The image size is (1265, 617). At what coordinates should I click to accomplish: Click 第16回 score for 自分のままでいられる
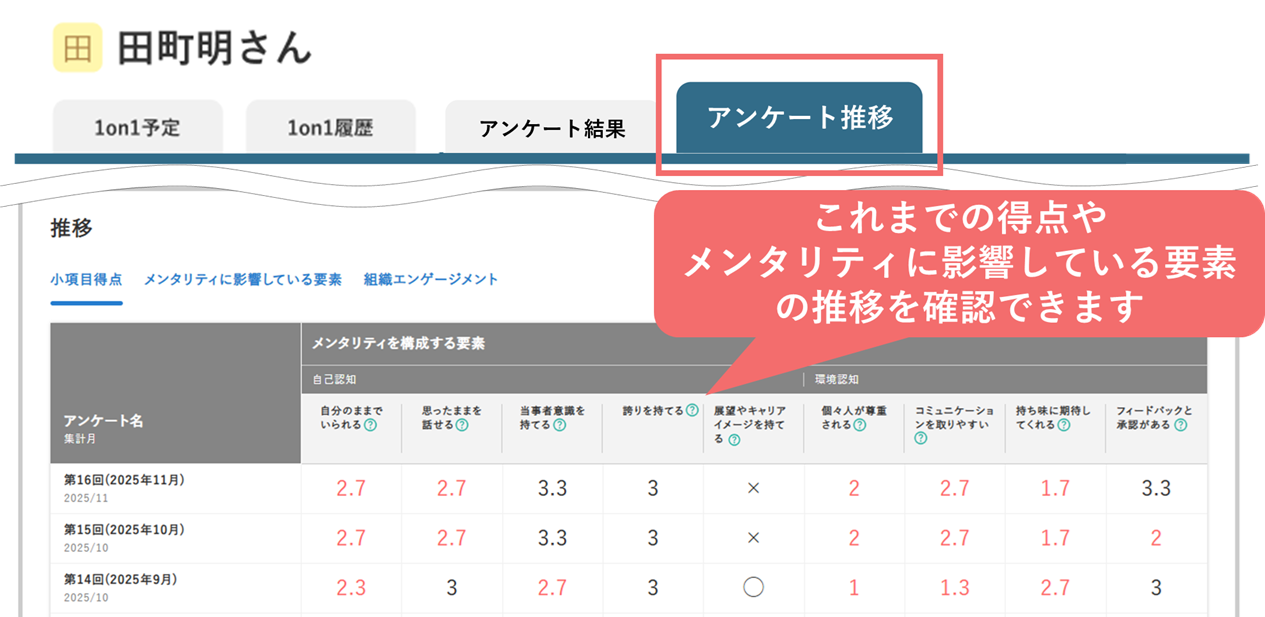351,488
